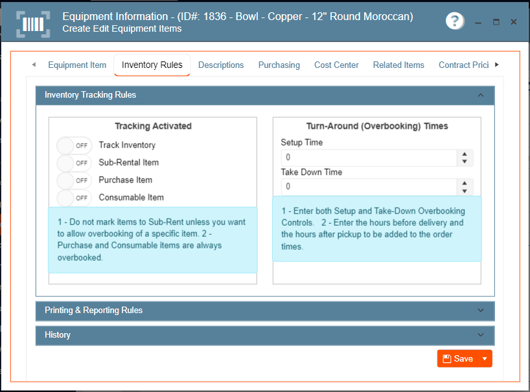Increase Take Down Time with the up arrow
Image resolution: width=530 pixels, height=392 pixels.
(x=465, y=183)
